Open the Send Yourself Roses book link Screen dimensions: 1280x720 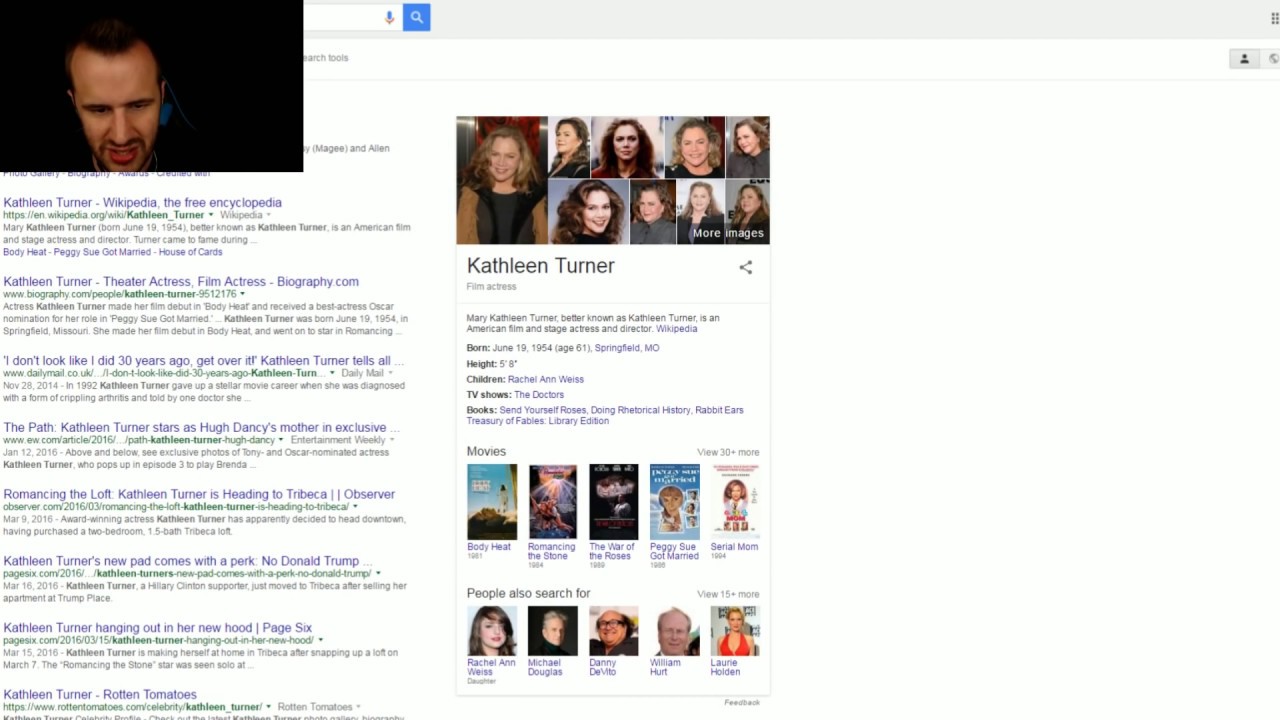543,410
